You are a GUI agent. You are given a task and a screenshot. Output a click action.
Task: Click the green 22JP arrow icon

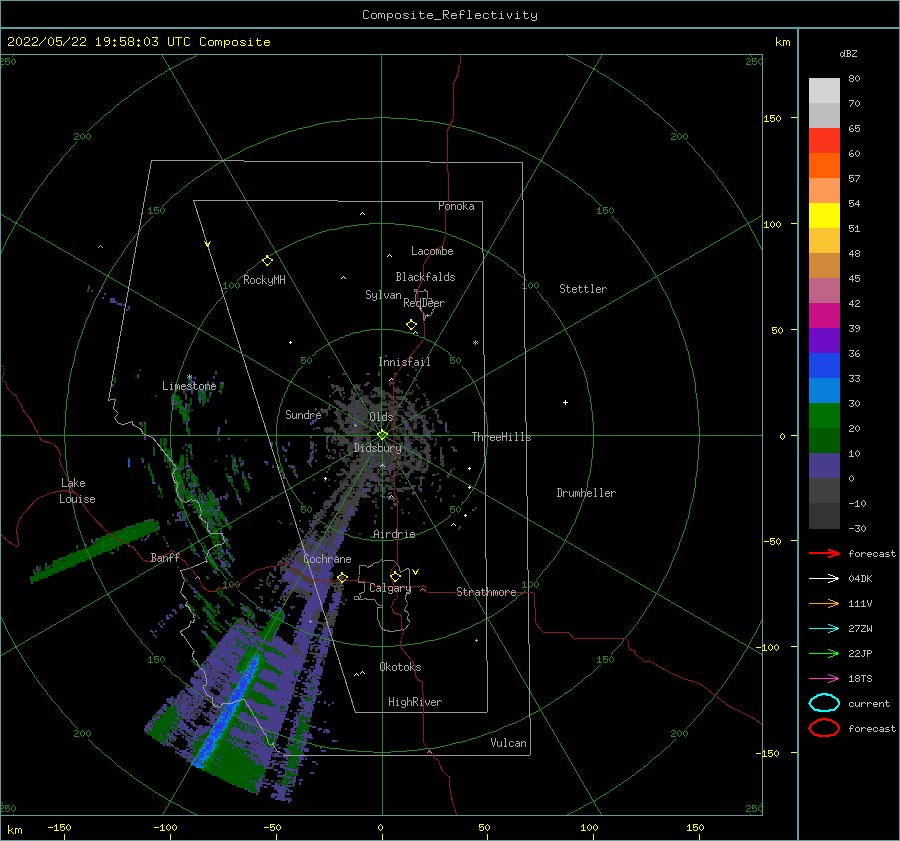tap(824, 653)
